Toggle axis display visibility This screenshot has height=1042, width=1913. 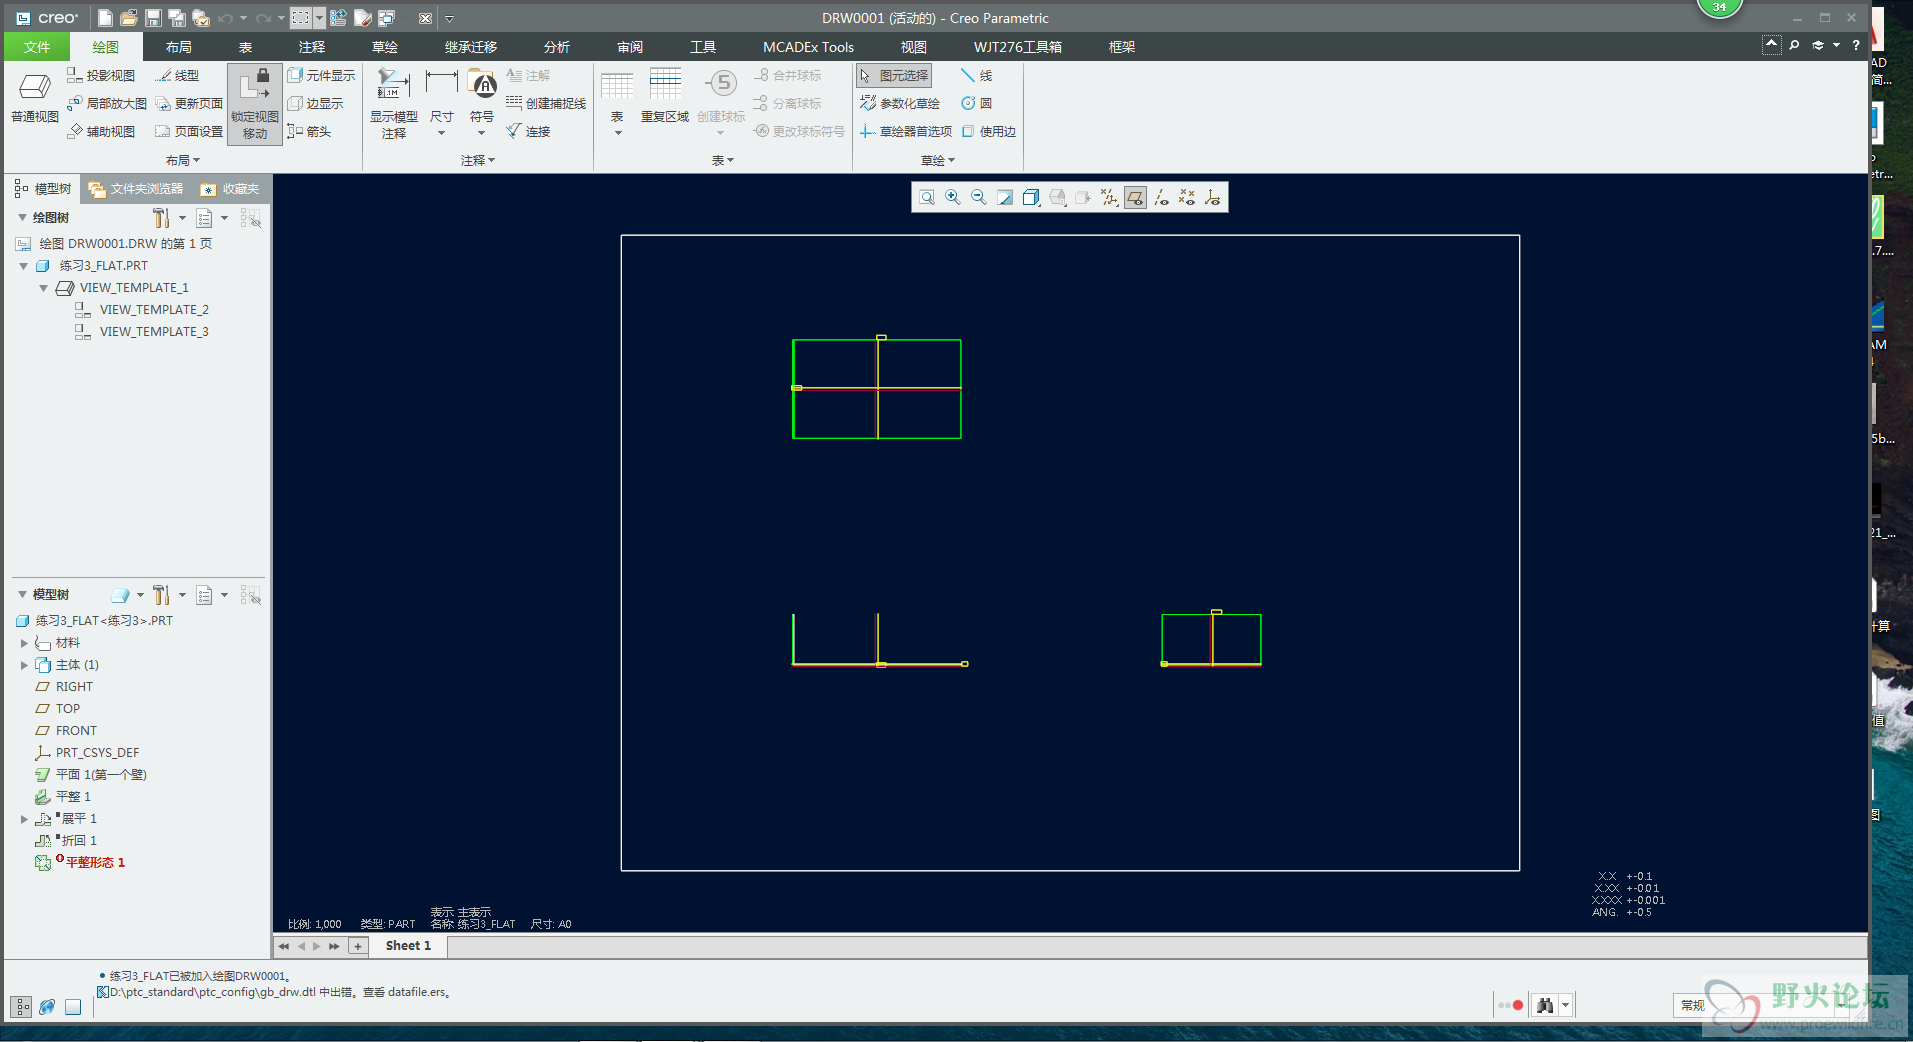click(x=1161, y=198)
